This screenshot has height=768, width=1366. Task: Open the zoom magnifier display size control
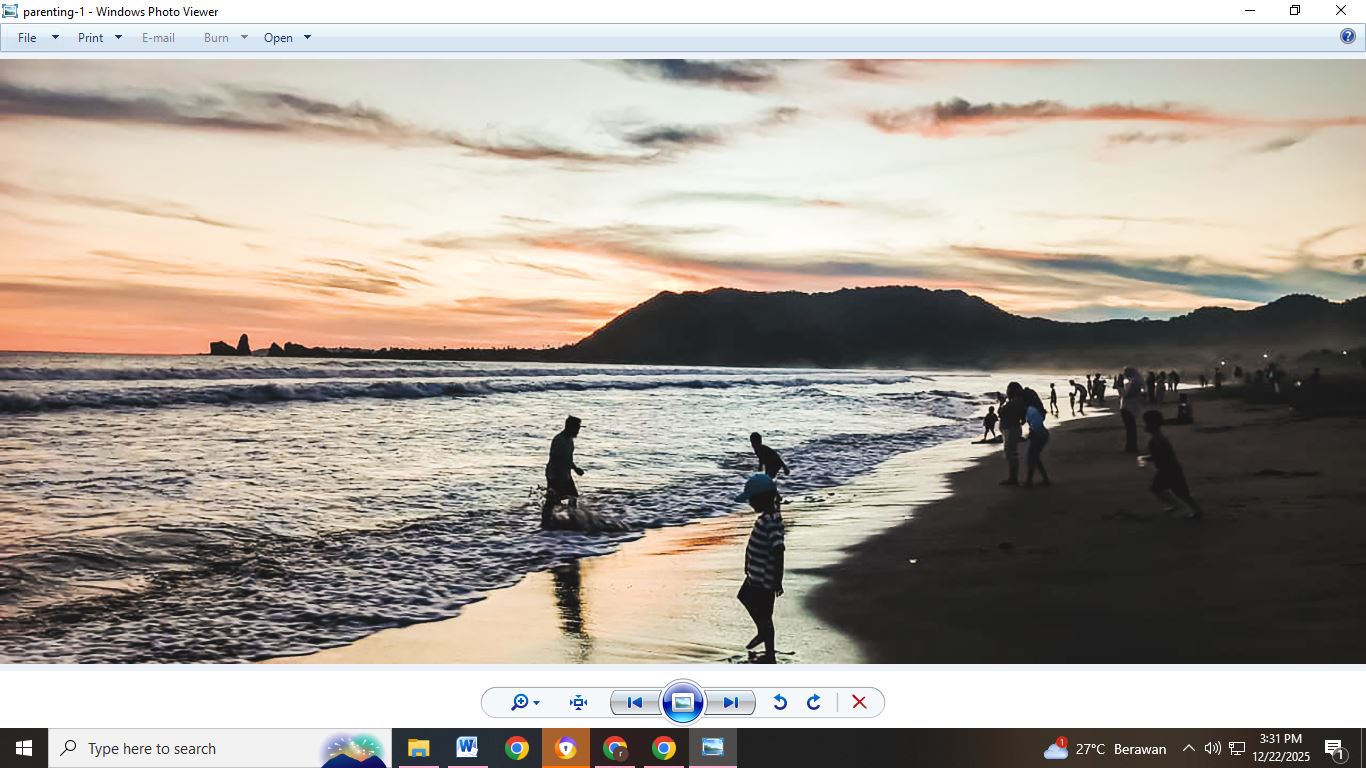tap(525, 702)
